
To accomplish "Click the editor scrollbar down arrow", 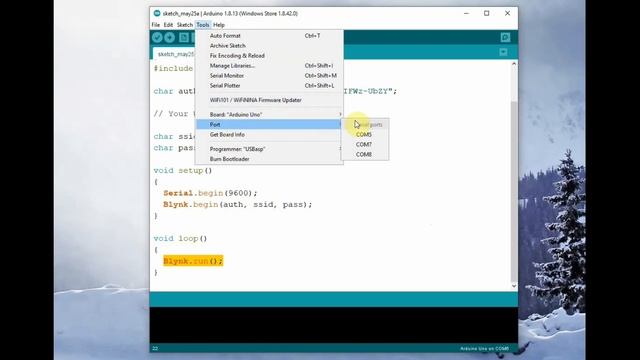I will click(514, 286).
